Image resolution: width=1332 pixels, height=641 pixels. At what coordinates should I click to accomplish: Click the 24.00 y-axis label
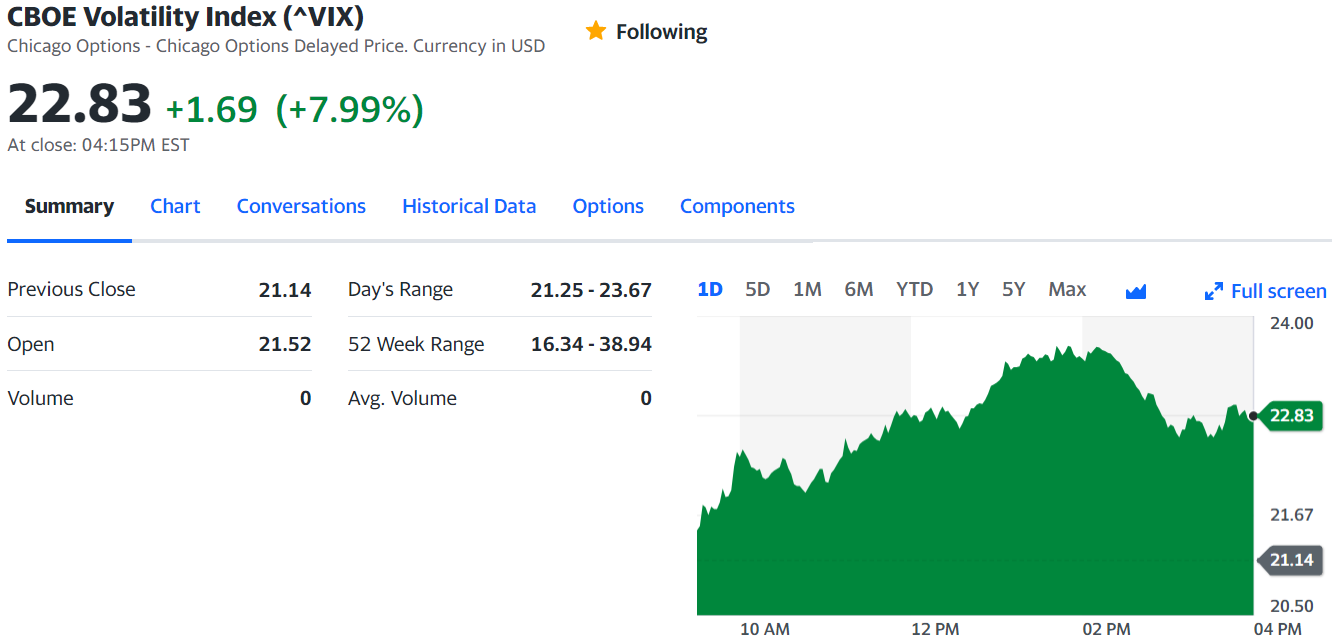point(1292,323)
